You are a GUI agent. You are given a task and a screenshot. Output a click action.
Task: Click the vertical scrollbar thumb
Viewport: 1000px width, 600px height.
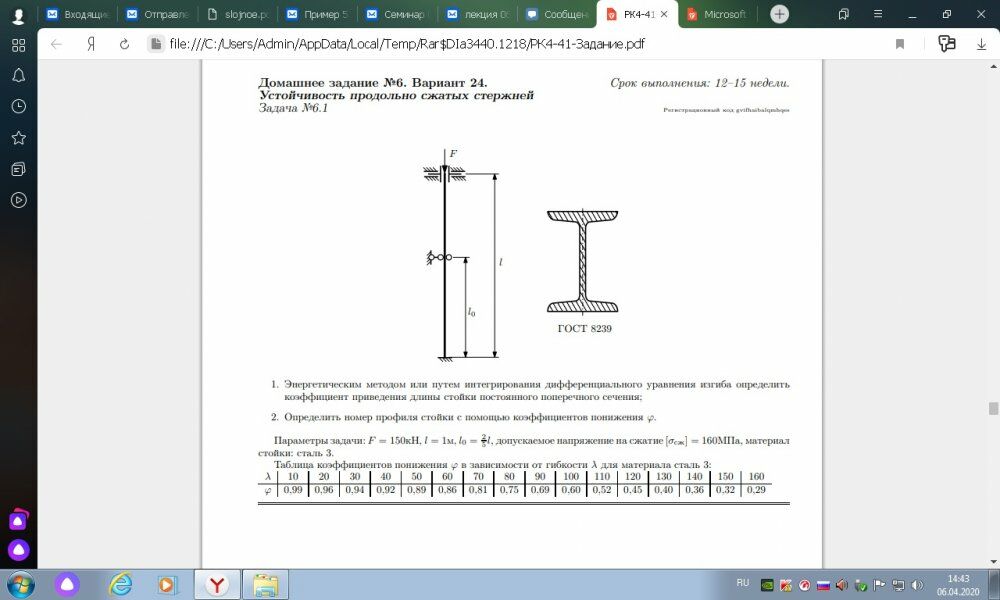pyautogui.click(x=993, y=408)
